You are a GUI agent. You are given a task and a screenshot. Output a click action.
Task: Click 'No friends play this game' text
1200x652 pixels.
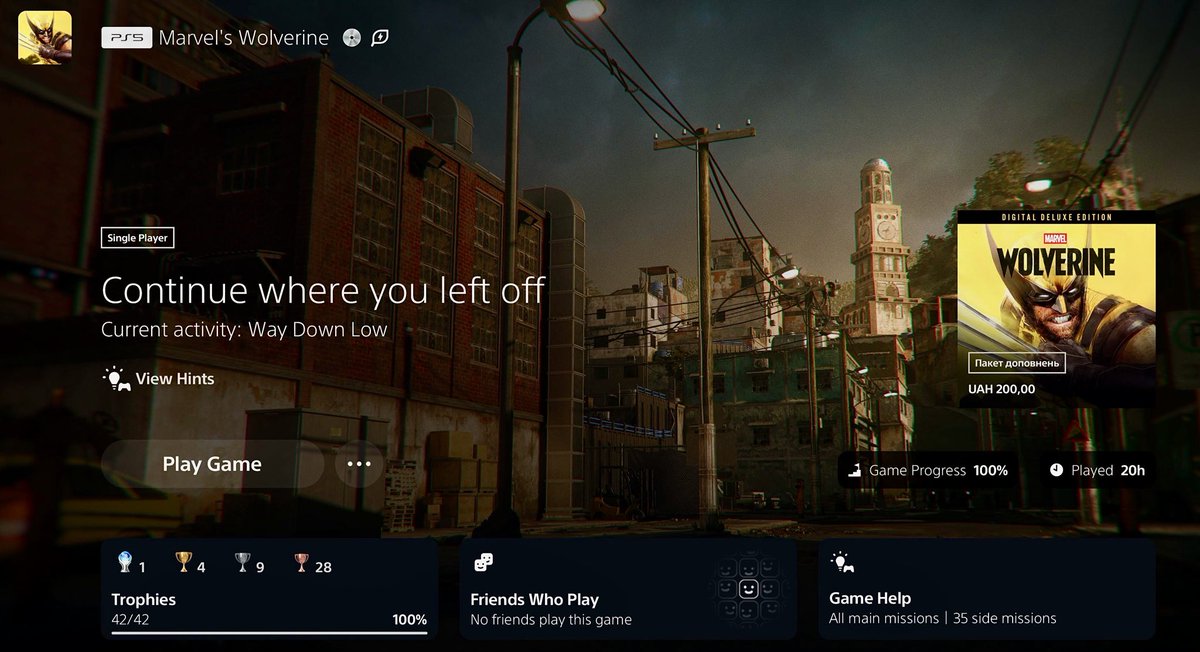tap(551, 619)
